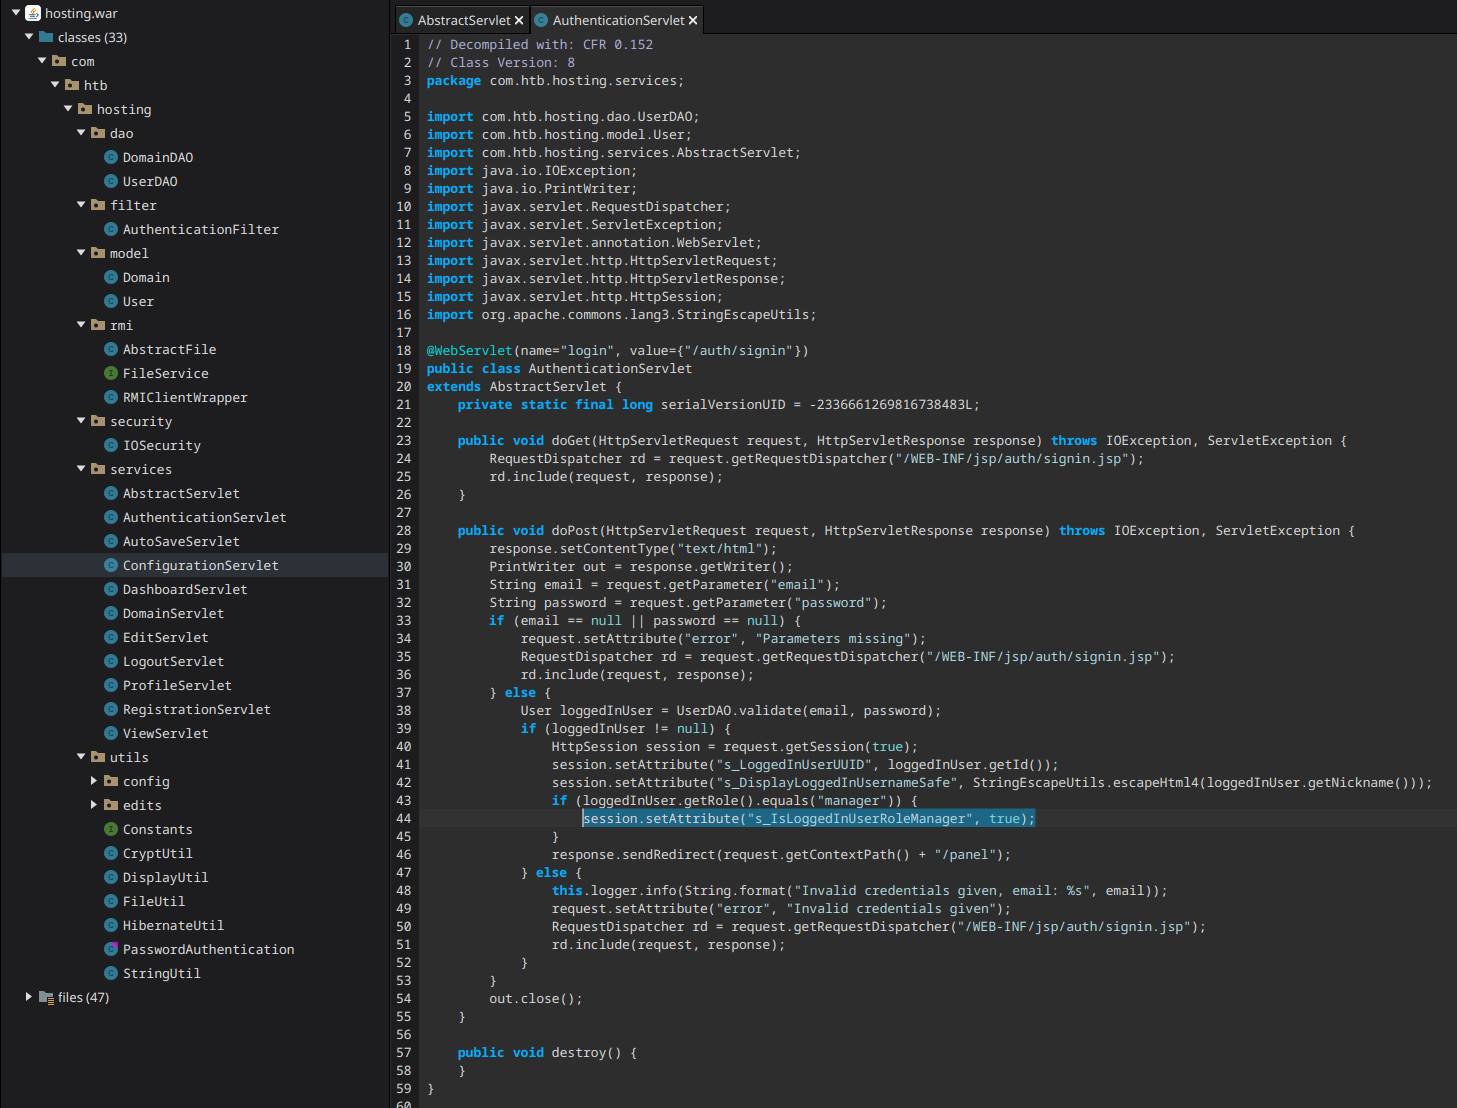The image size is (1457, 1108).
Task: Expand the files (47) node
Action: tap(29, 997)
